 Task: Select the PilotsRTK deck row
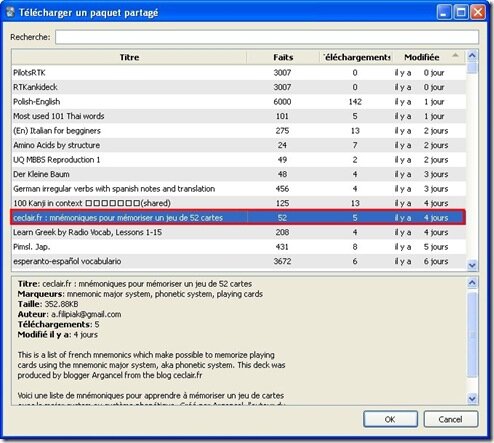coord(239,73)
